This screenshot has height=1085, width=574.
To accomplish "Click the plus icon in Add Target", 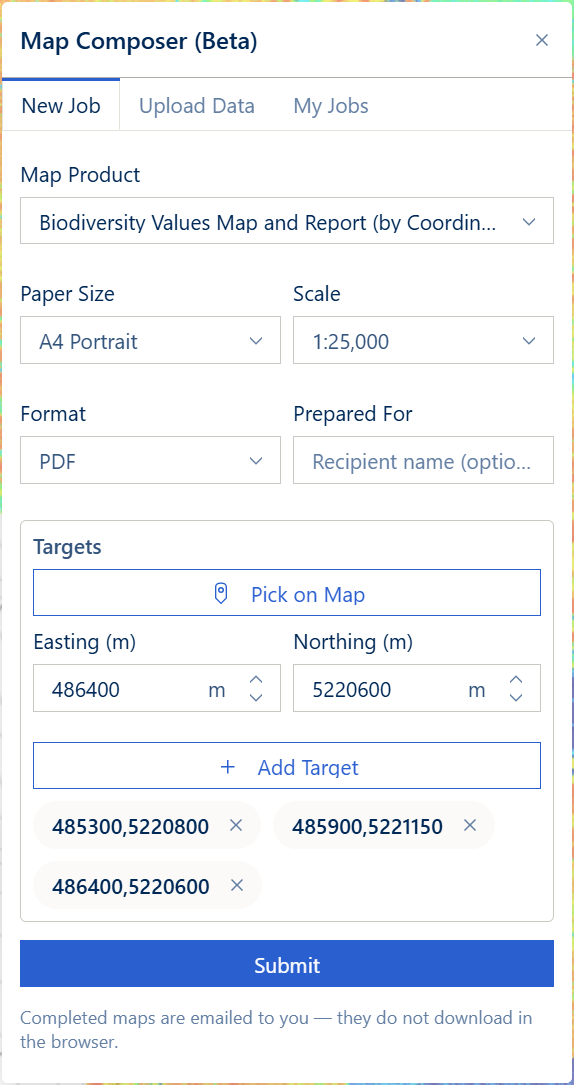I will point(228,767).
